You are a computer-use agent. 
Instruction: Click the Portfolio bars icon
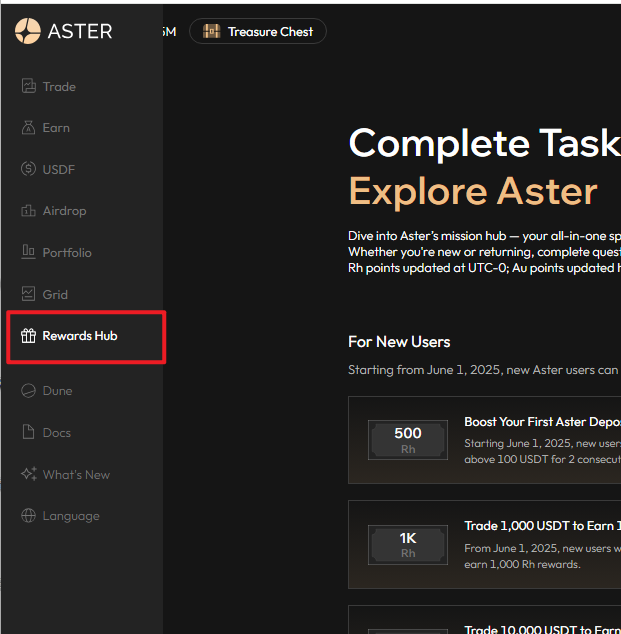tap(28, 252)
